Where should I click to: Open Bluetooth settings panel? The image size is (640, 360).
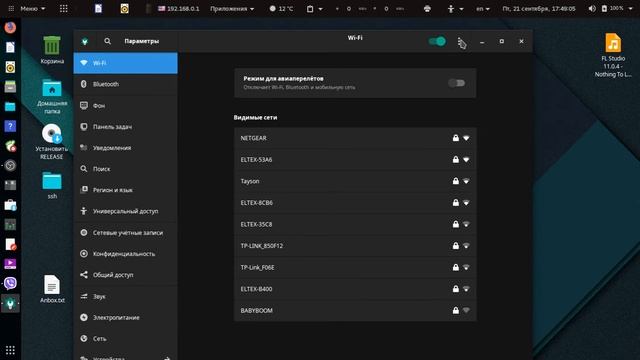[x=126, y=84]
